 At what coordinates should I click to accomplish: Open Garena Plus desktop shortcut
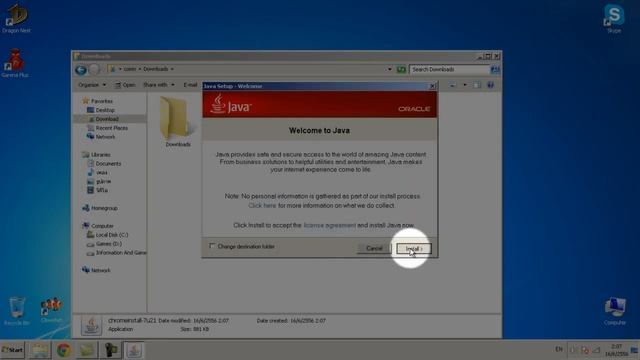(x=15, y=63)
